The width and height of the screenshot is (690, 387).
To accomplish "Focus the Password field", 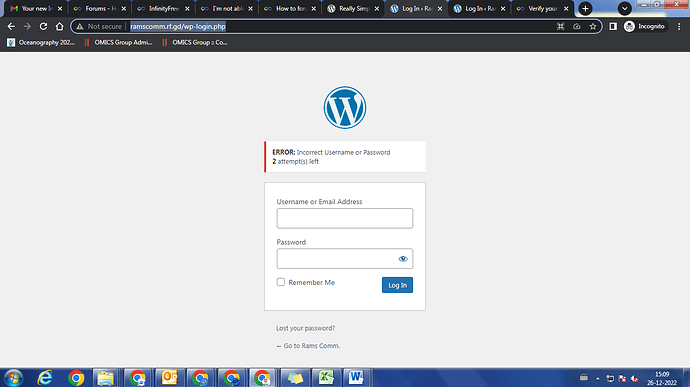I will (x=345, y=259).
